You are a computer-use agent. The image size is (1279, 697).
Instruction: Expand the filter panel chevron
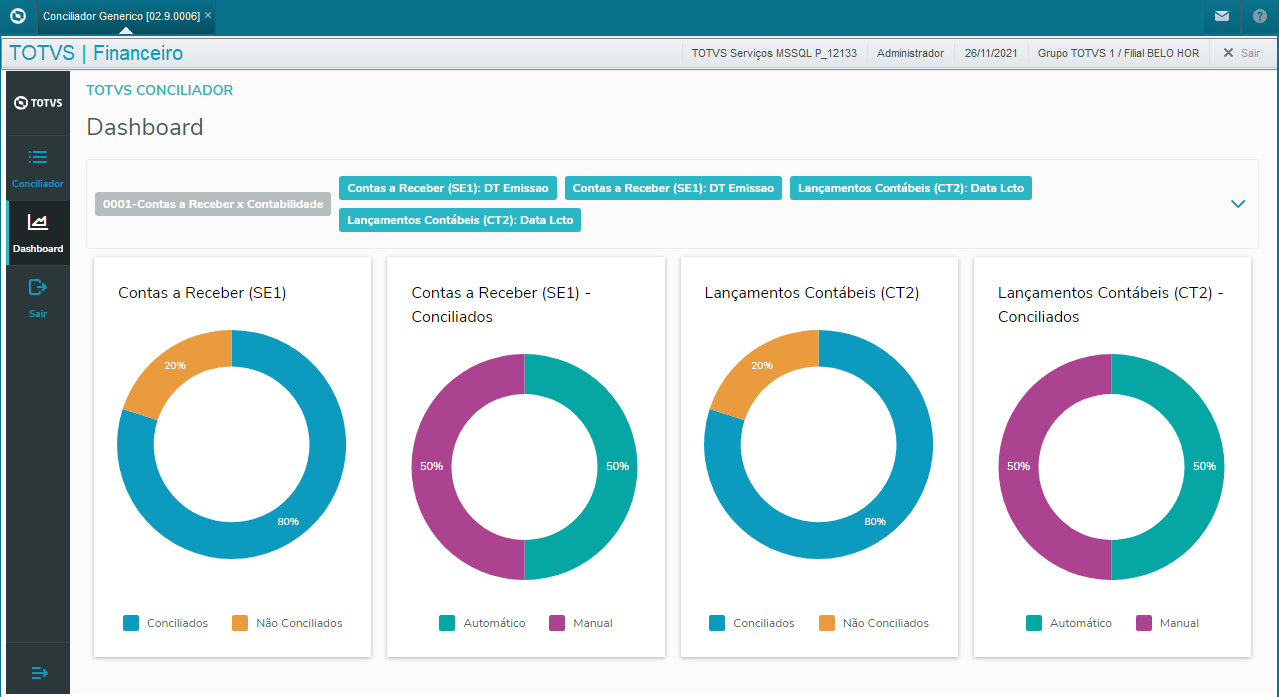(1238, 203)
